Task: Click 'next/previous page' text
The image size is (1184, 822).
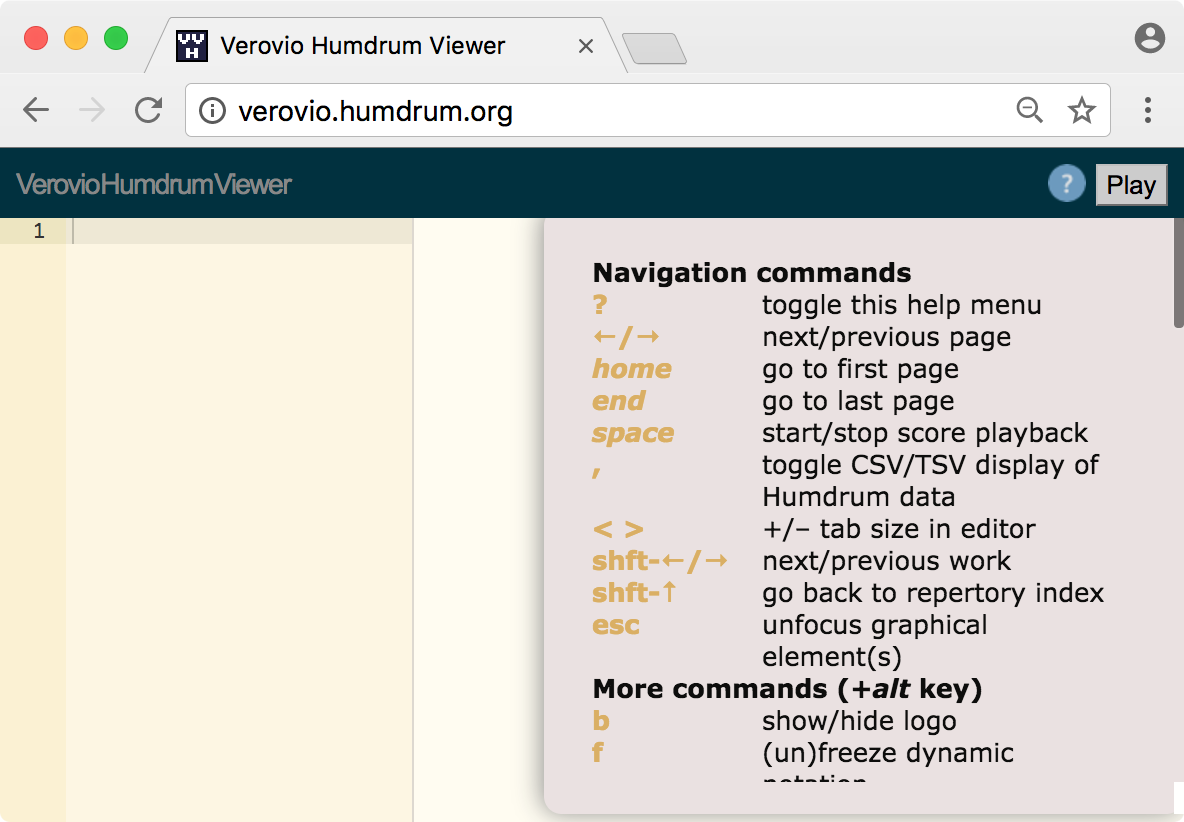Action: pyautogui.click(x=886, y=337)
